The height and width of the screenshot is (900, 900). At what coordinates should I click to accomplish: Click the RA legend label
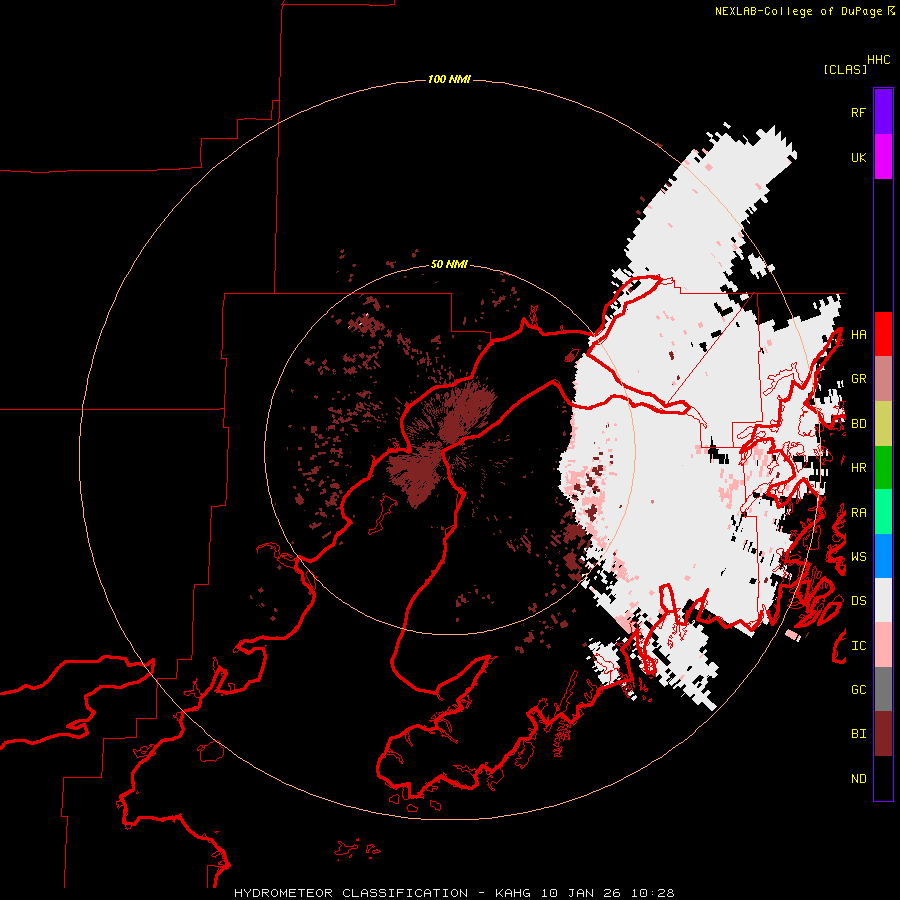click(x=858, y=513)
